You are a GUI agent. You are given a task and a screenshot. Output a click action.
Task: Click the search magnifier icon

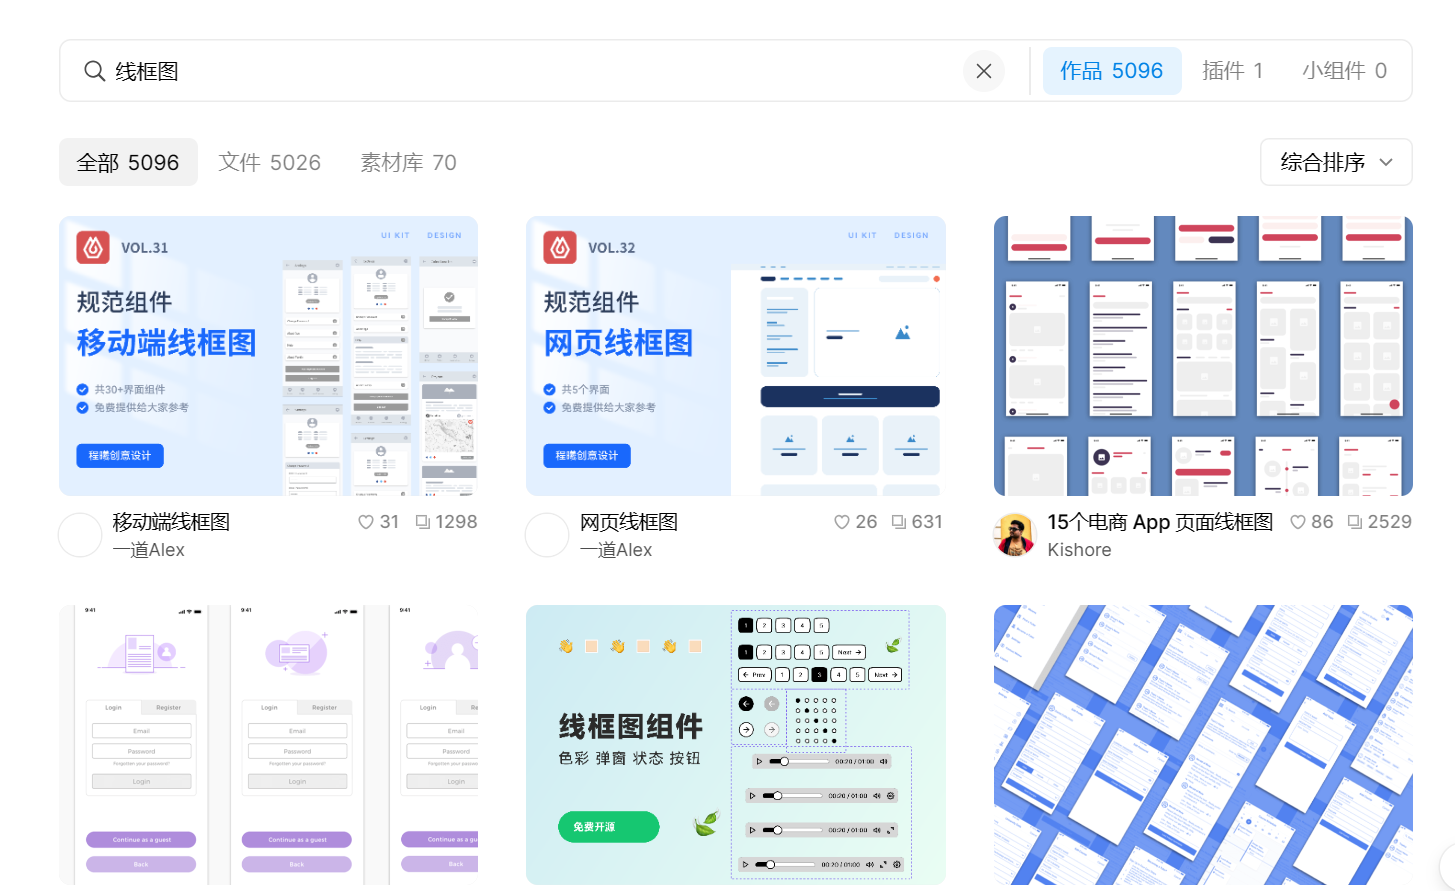[x=94, y=71]
